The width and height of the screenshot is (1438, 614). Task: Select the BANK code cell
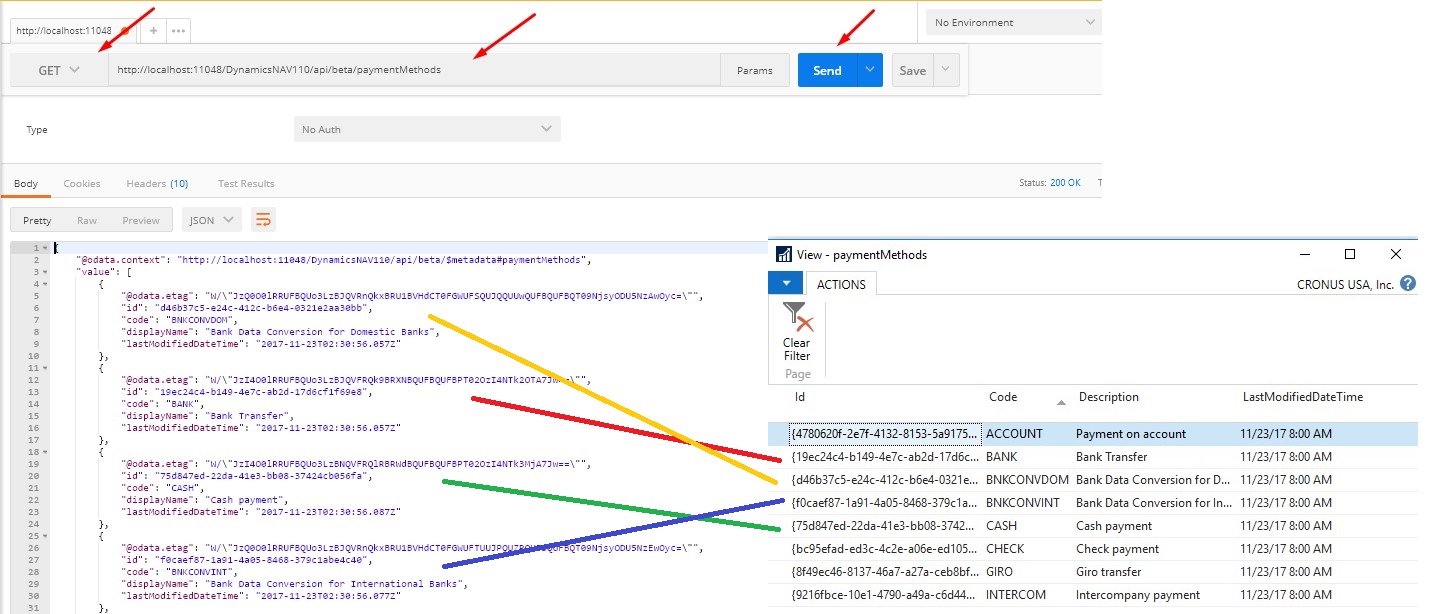1001,457
